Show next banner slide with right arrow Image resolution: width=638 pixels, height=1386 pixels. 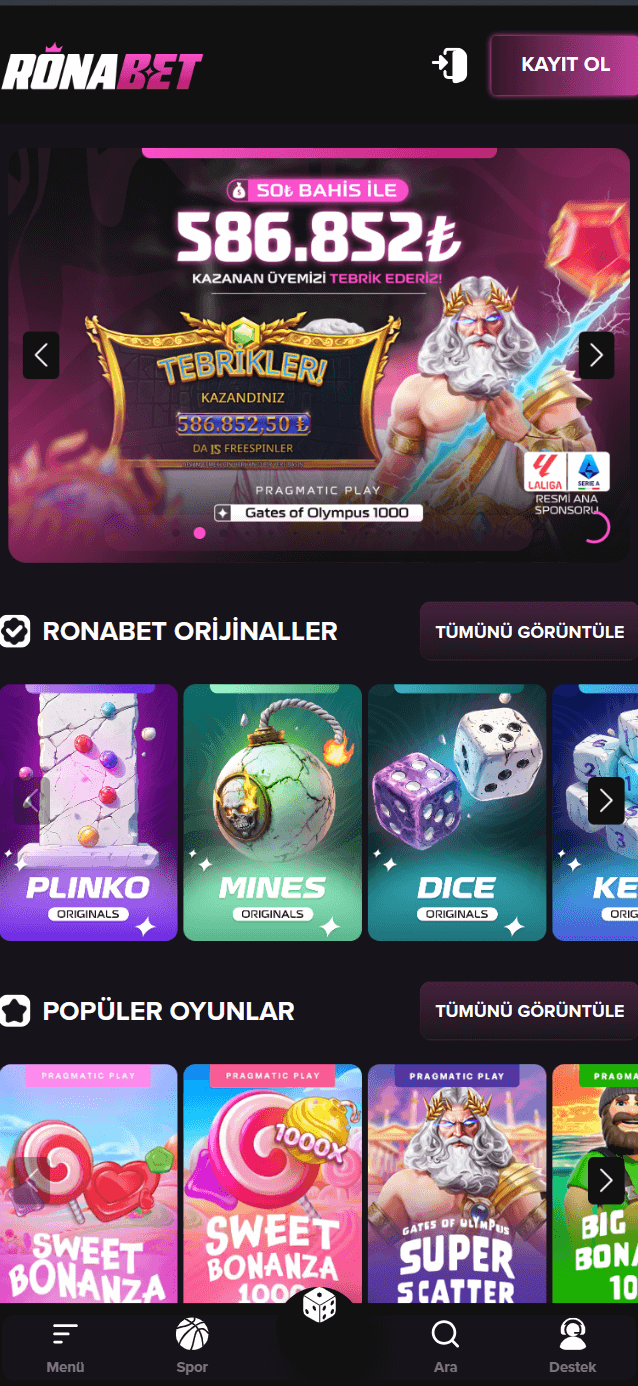pyautogui.click(x=597, y=355)
